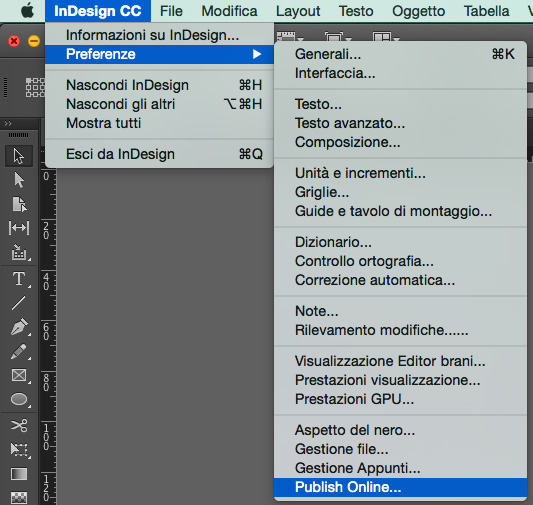Open Aspetto del nero... preferences

pos(400,430)
